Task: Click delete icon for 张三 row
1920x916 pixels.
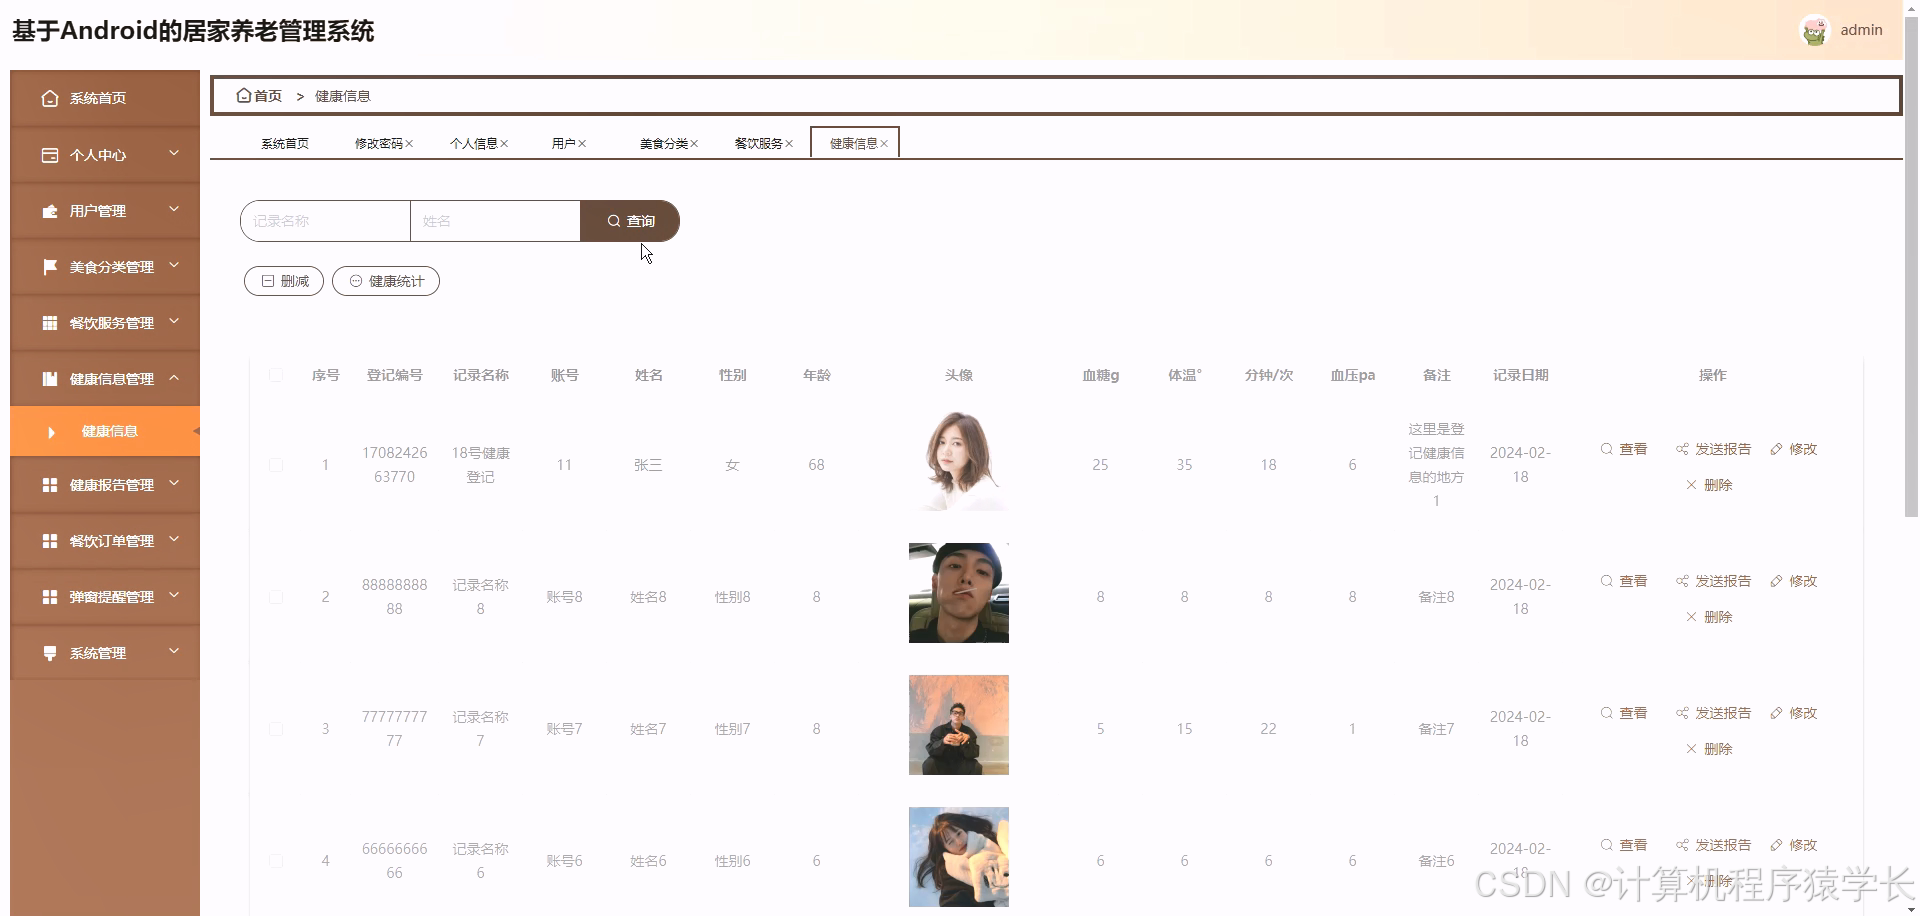Action: tap(1691, 485)
